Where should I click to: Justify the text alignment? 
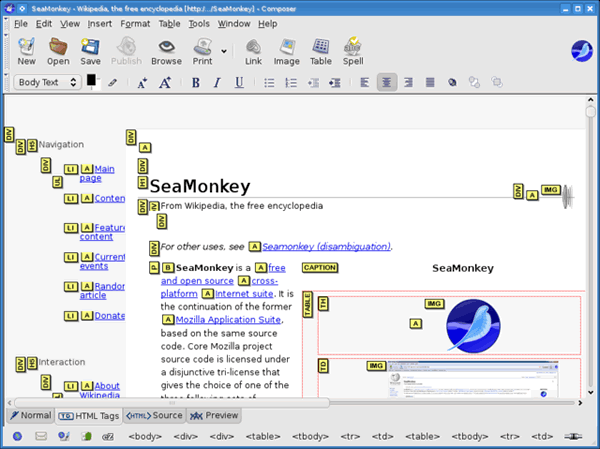click(430, 82)
